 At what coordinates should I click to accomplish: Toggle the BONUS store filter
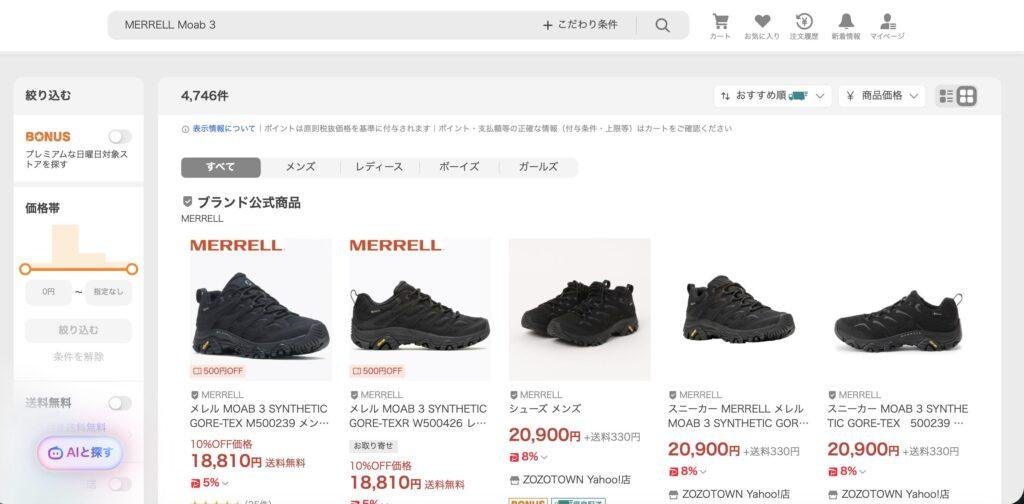[120, 136]
